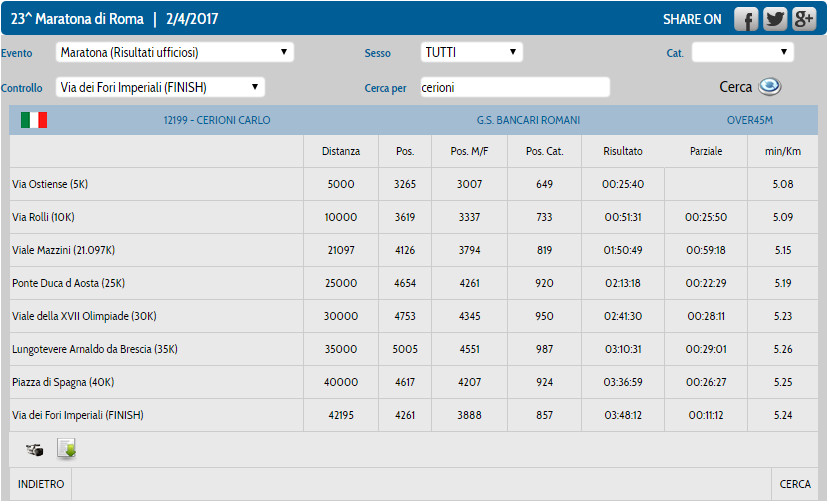Open the Controllo checkpoint dropdown
Screen dimensions: 830x504
[x=160, y=87]
